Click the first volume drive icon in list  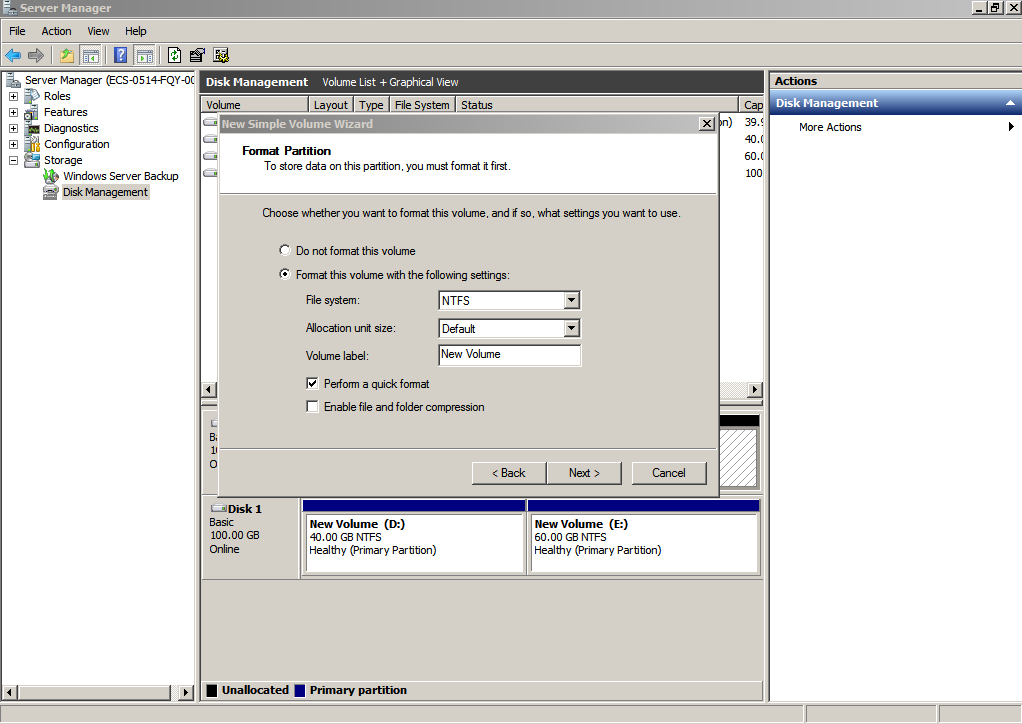[x=210, y=122]
